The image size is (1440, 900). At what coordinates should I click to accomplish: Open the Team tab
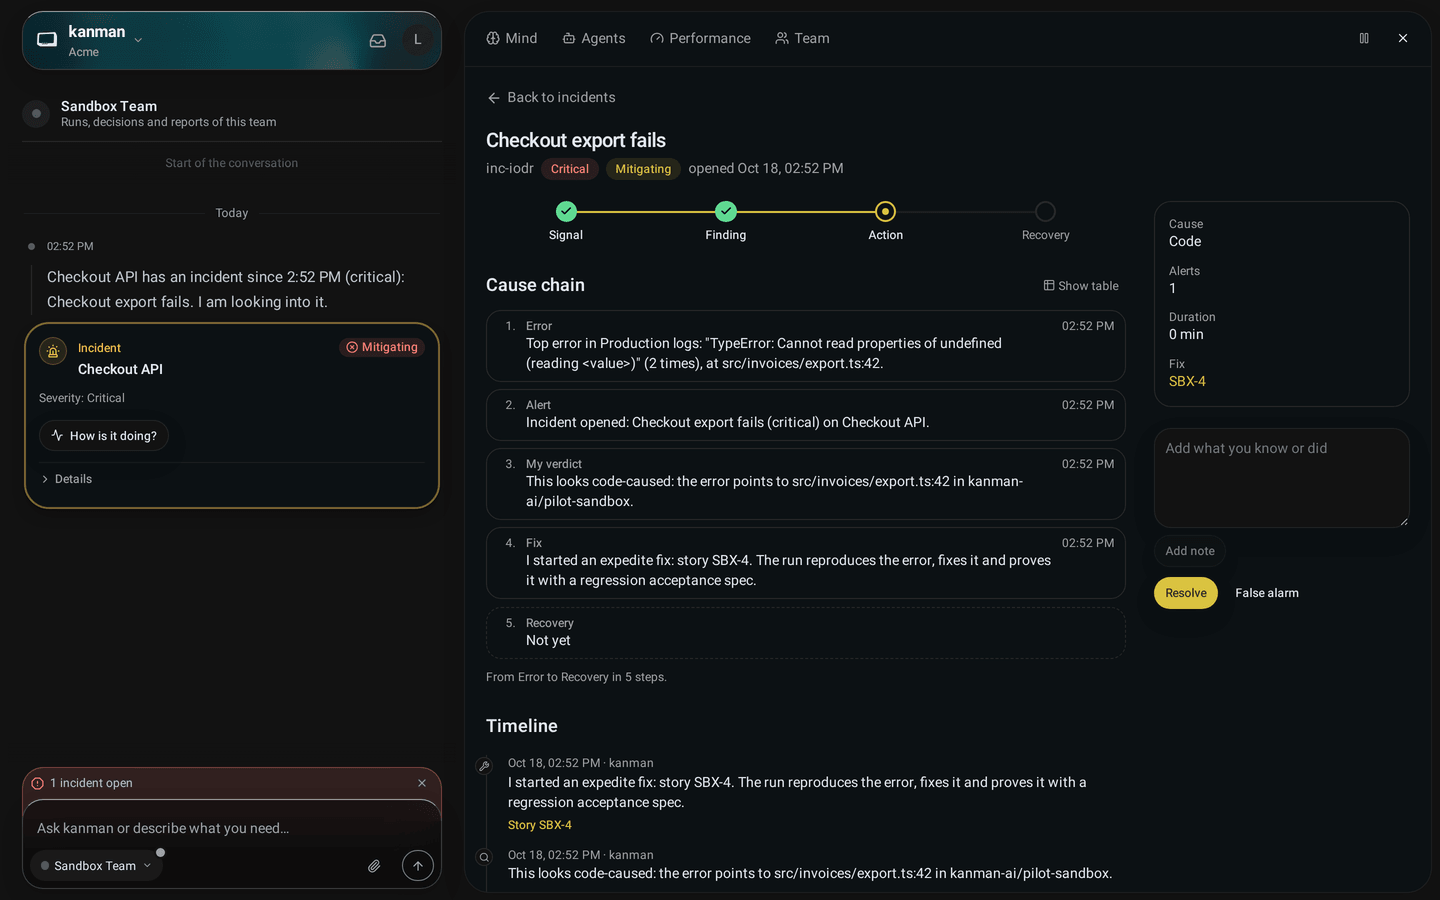click(802, 38)
